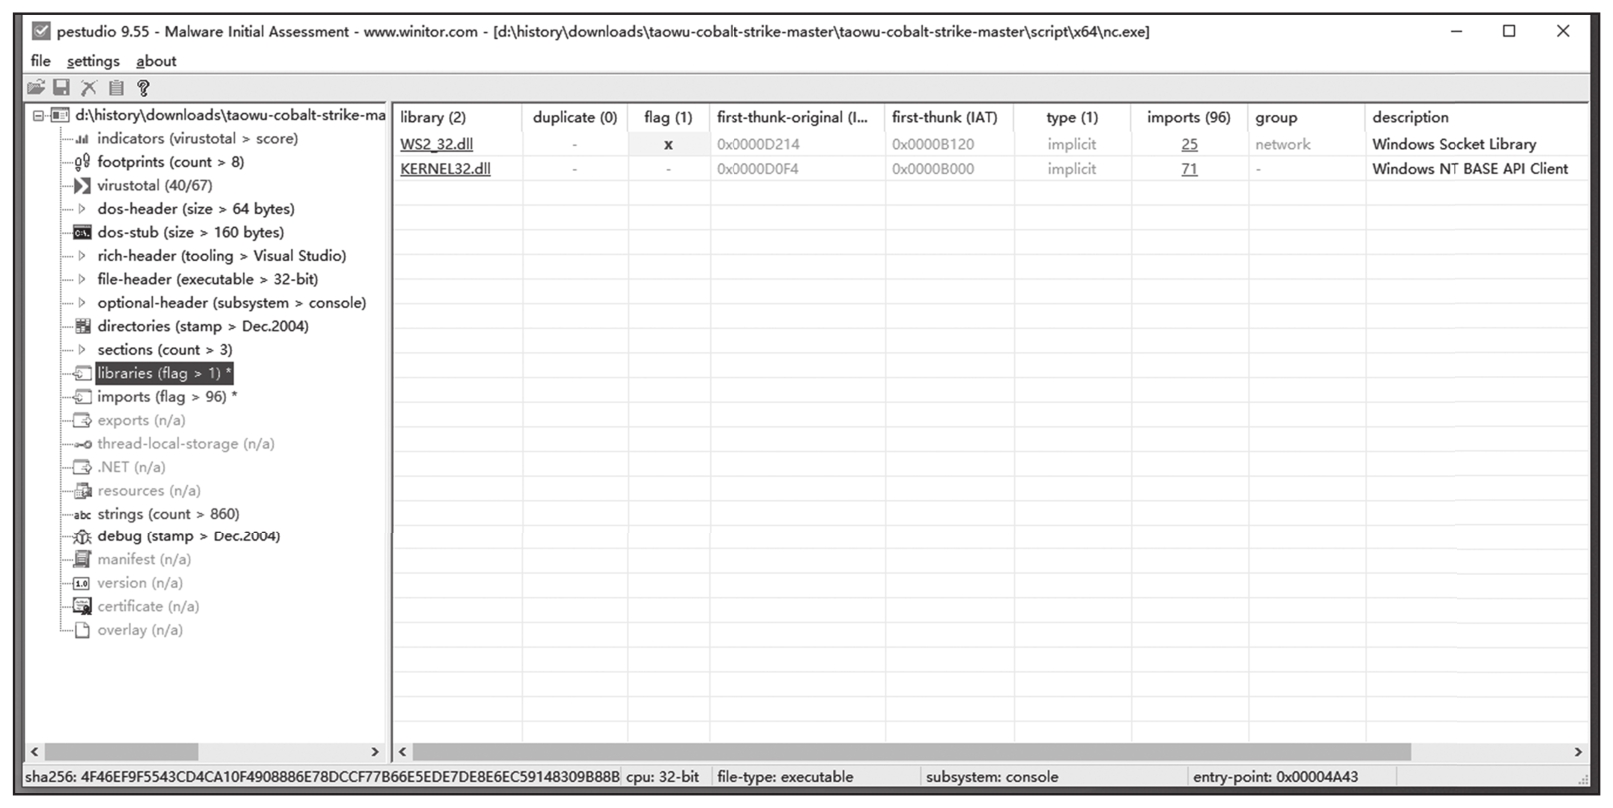Select strings (count > 860) tree item

point(168,514)
